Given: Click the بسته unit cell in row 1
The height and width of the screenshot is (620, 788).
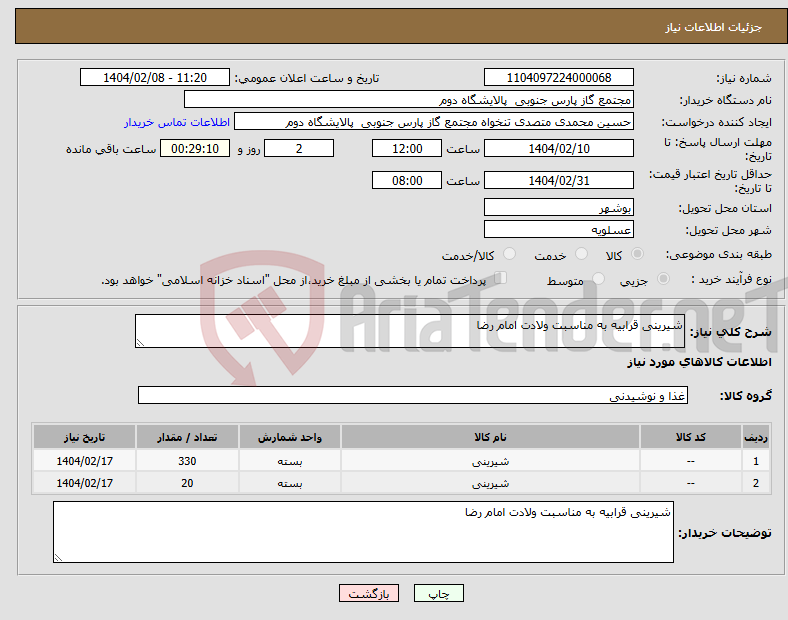Looking at the screenshot, I should 290,461.
